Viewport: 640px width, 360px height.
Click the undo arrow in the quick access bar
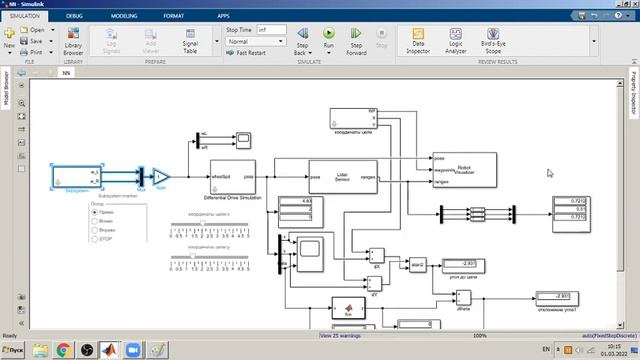coord(594,16)
